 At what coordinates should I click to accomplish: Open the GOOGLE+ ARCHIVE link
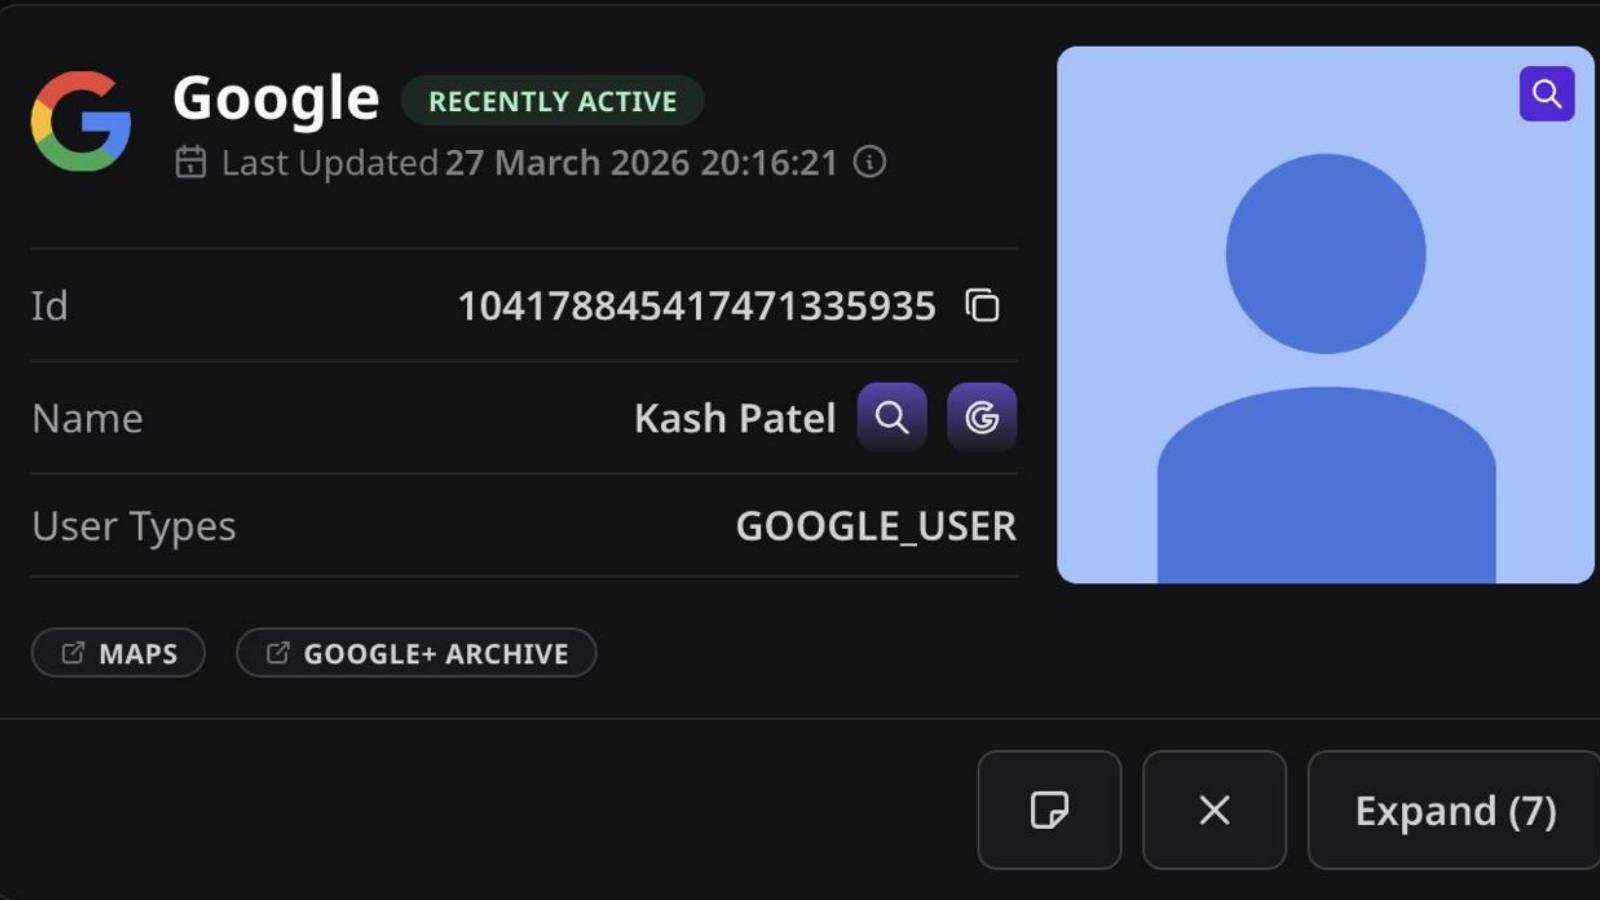(x=416, y=653)
